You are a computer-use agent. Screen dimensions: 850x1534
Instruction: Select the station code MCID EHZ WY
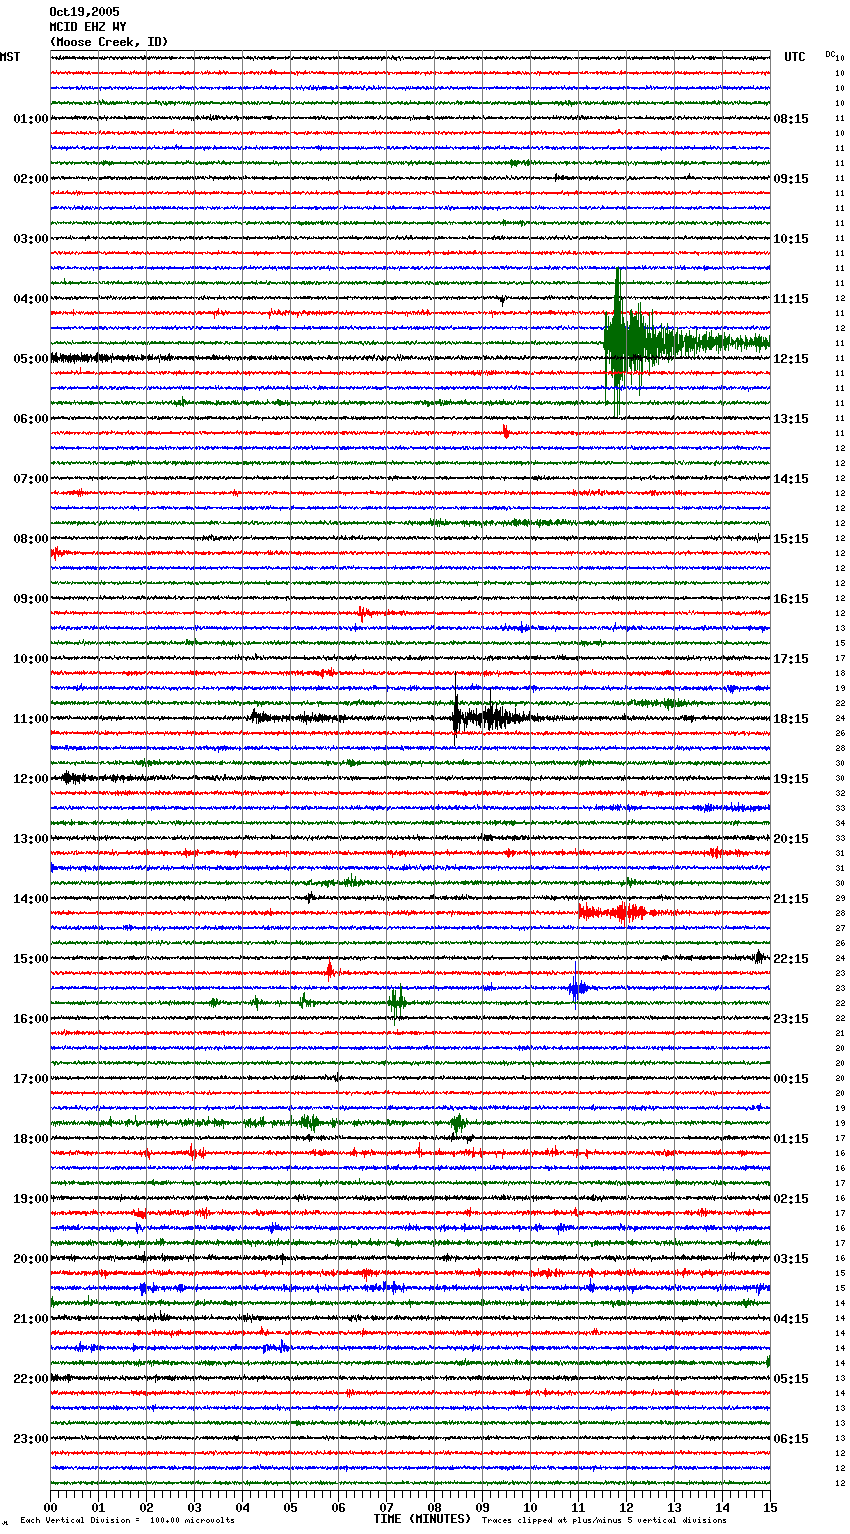[x=88, y=27]
